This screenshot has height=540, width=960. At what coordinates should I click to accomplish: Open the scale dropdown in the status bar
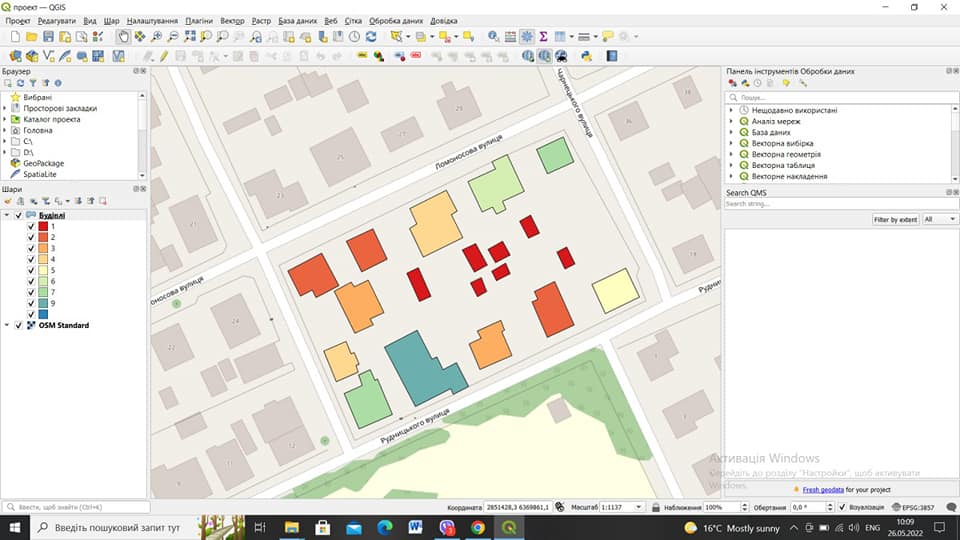point(639,507)
